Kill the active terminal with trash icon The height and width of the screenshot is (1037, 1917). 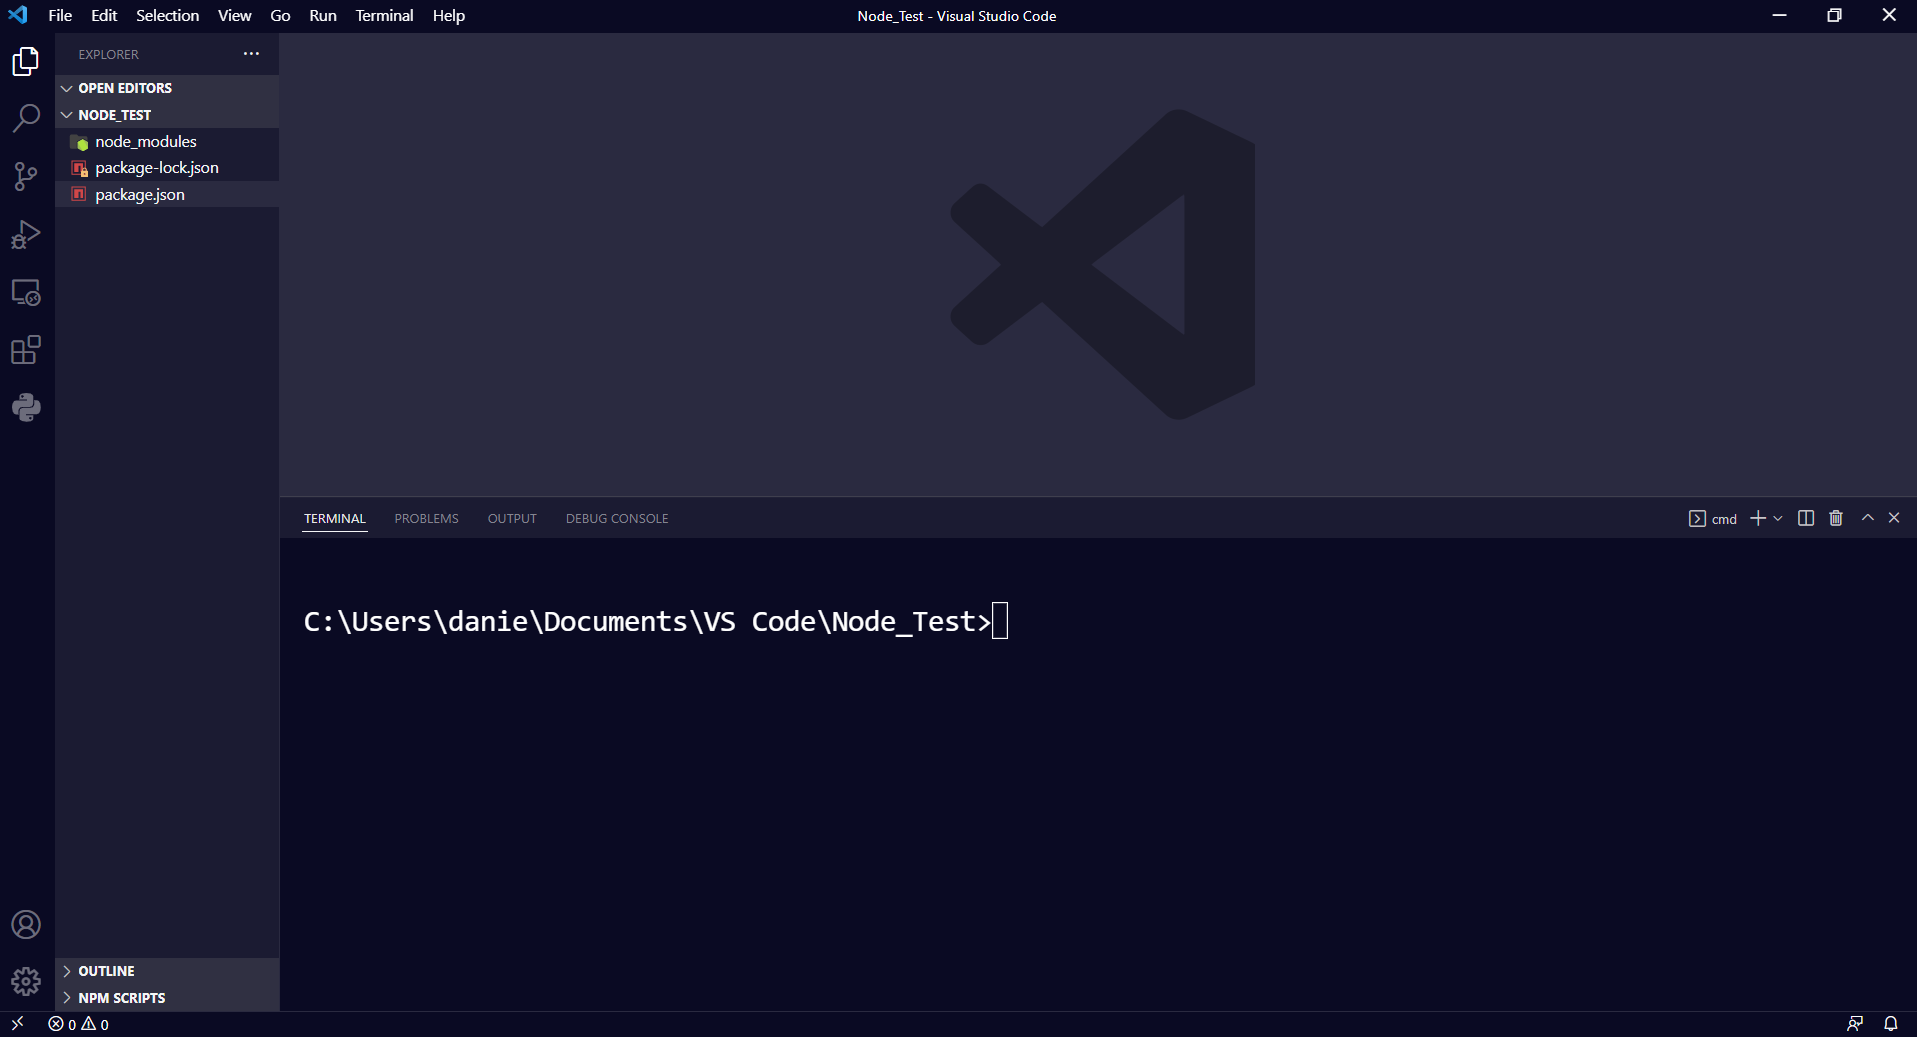coord(1835,518)
